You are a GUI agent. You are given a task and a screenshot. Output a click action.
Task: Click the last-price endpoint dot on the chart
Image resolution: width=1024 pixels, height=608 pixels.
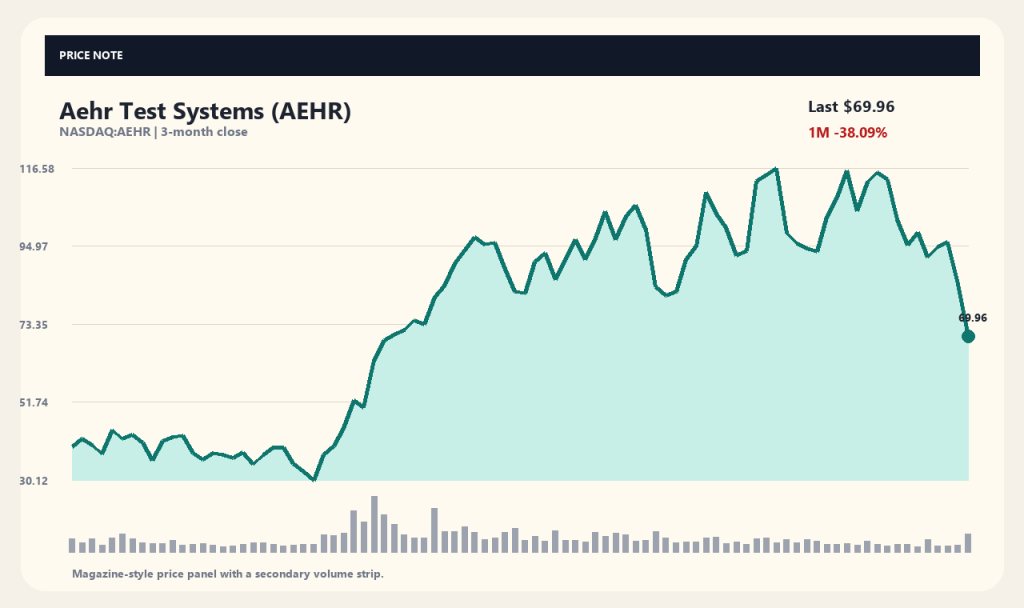(968, 336)
